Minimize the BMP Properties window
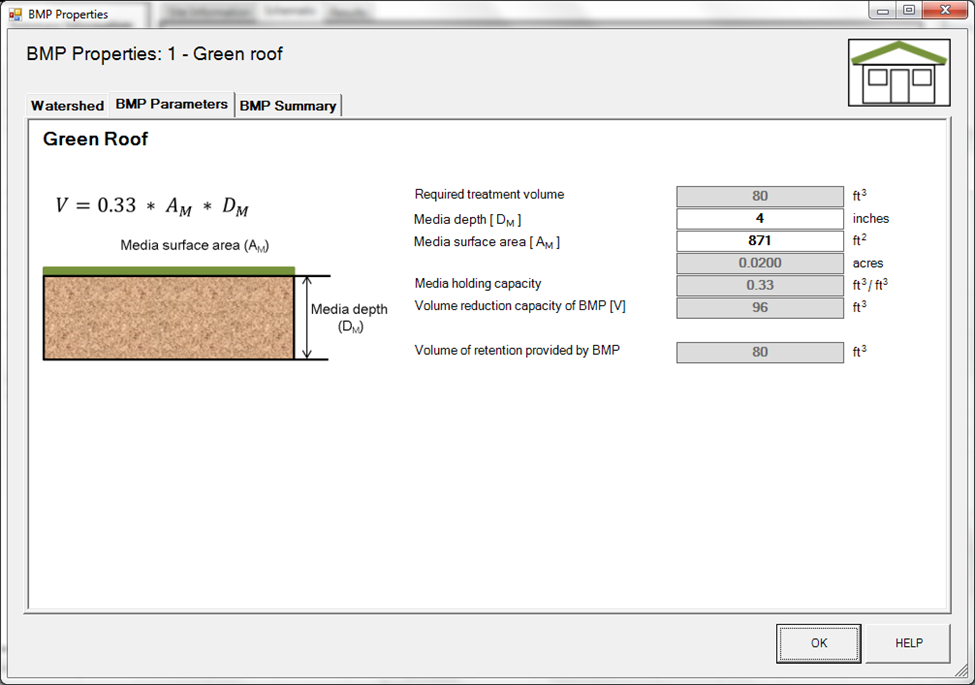 point(882,11)
